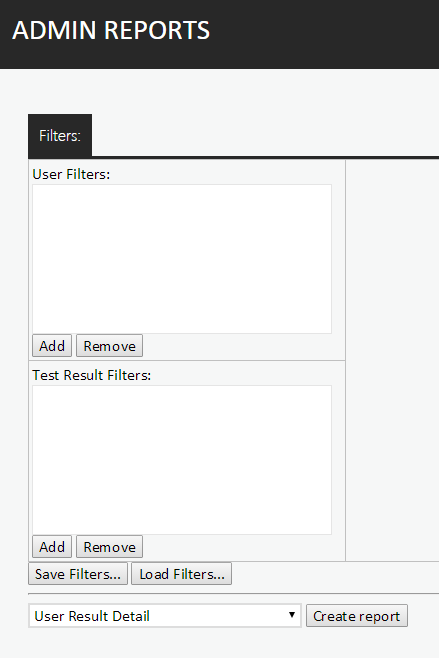439x658 pixels.
Task: Select the Filters tab
Action: point(60,135)
